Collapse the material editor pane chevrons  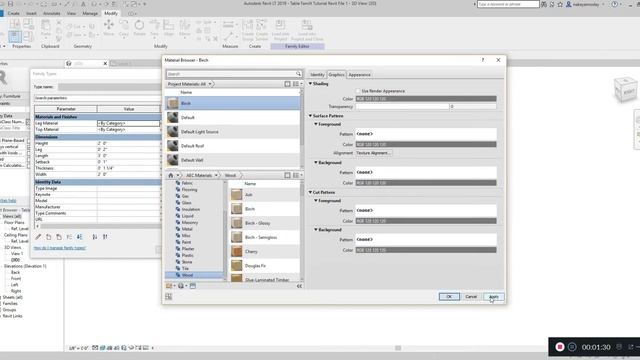click(299, 286)
